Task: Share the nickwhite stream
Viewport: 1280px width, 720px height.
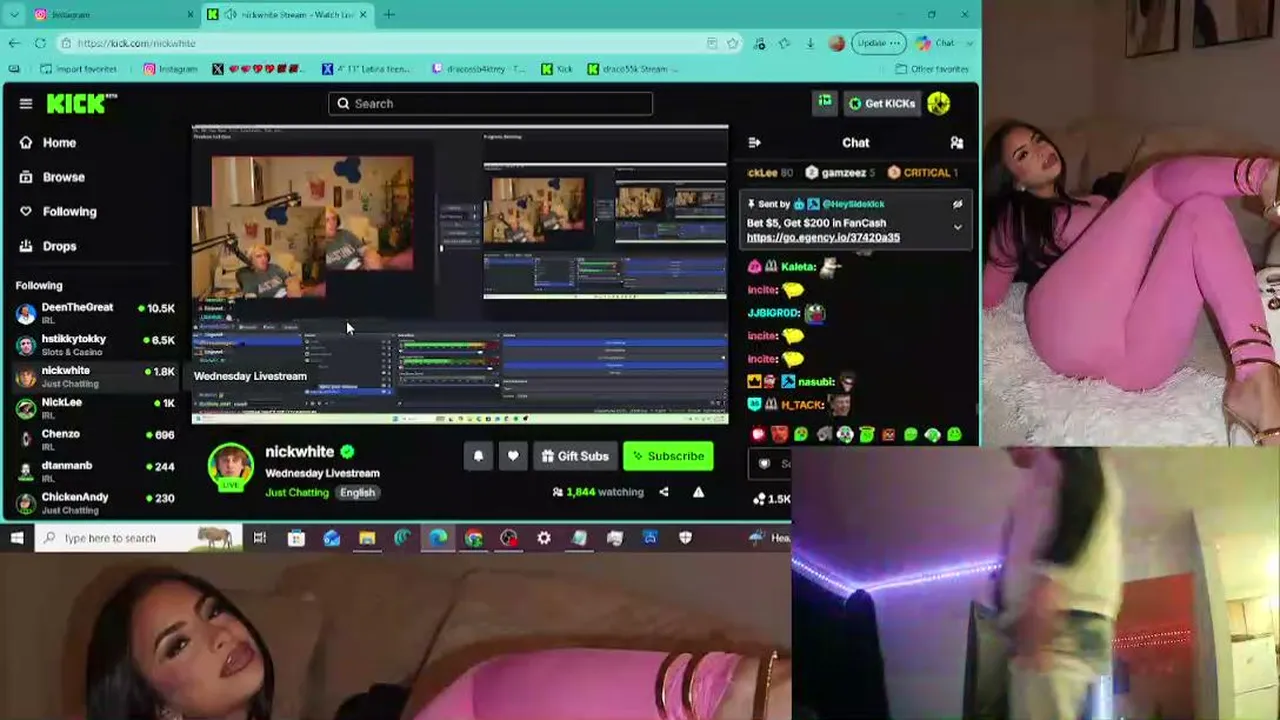Action: [x=664, y=492]
